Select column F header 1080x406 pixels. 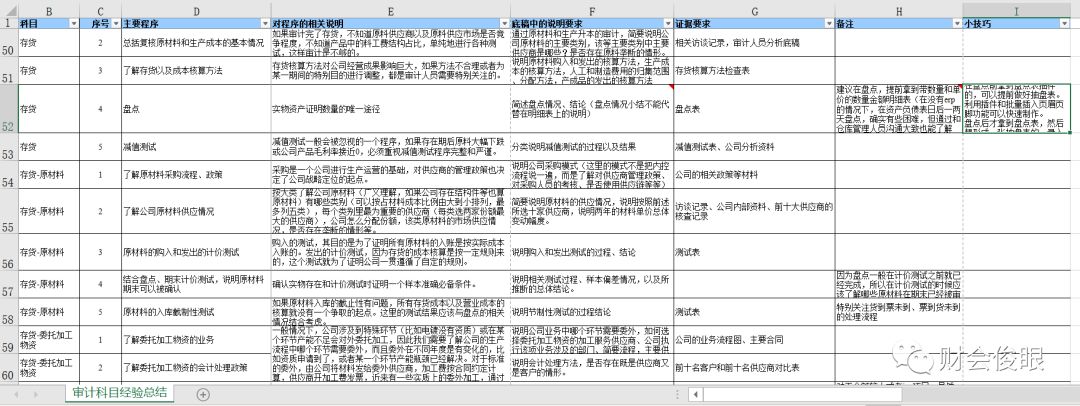592,12
